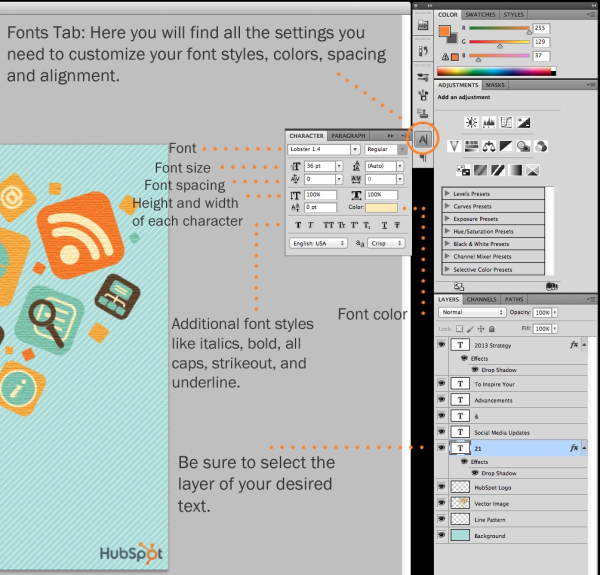Image resolution: width=600 pixels, height=575 pixels.
Task: Open the Mini Bridge icon in dock
Action: (x=423, y=26)
